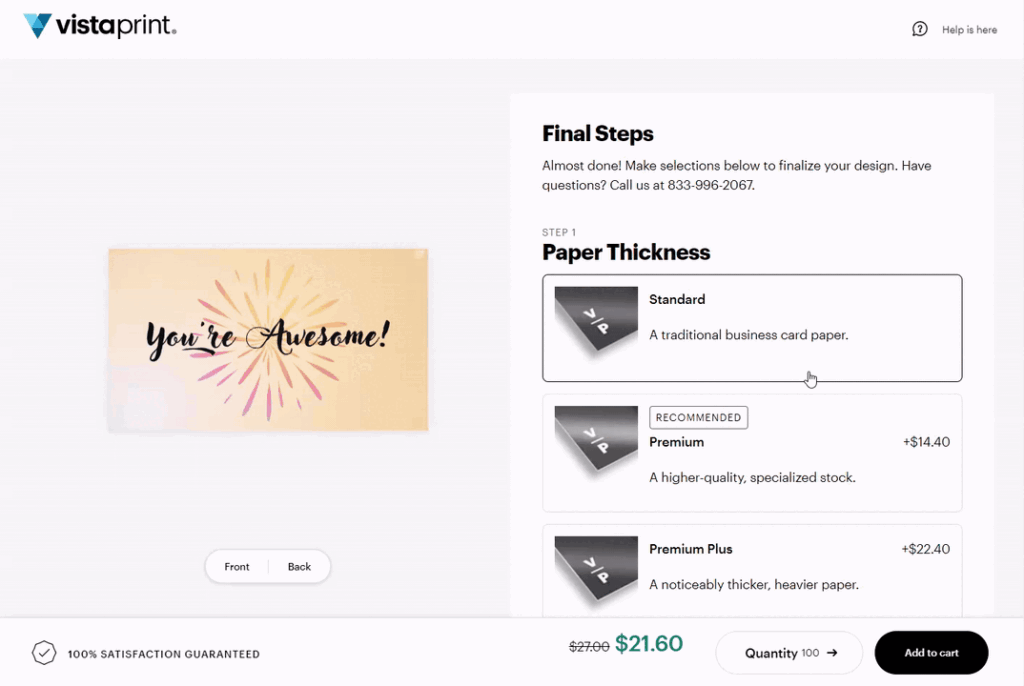The image size is (1024, 686).
Task: Click the Premium Plus paper thumbnail image
Action: coord(596,572)
